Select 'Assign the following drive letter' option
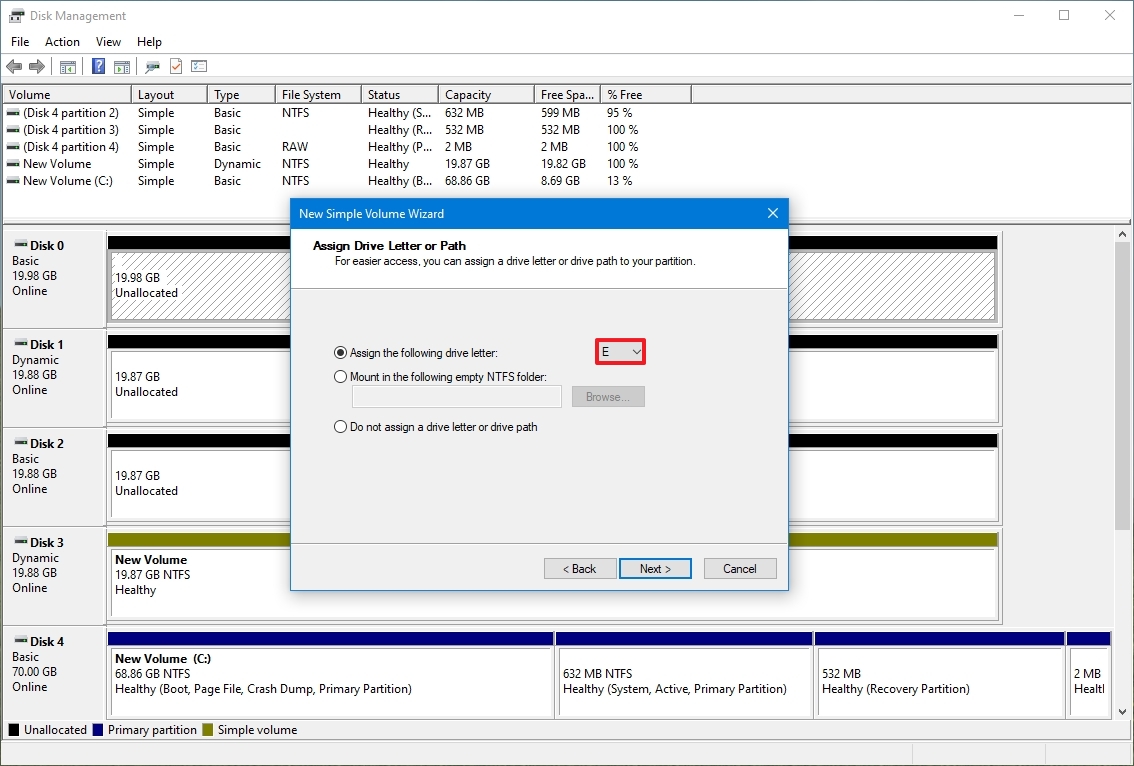 tap(340, 352)
